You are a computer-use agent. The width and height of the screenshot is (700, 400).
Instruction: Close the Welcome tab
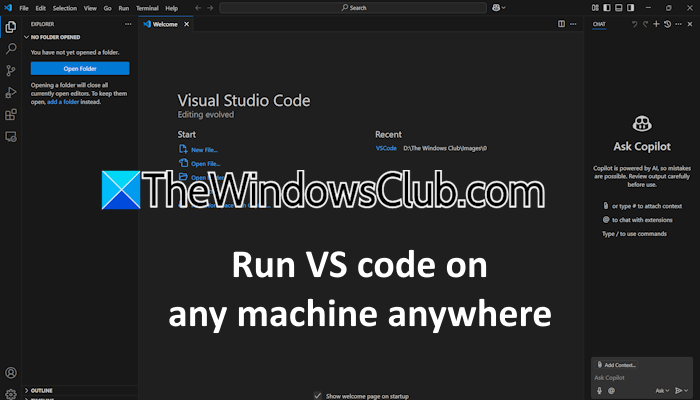(x=187, y=24)
